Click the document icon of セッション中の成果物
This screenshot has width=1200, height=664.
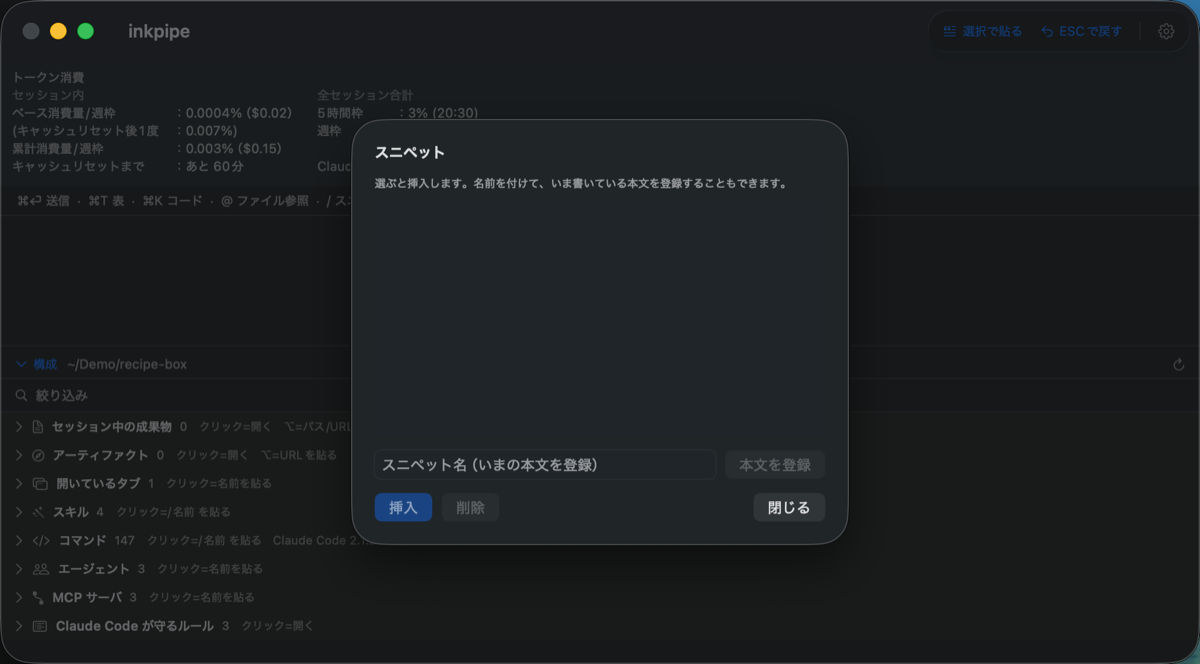(x=38, y=427)
